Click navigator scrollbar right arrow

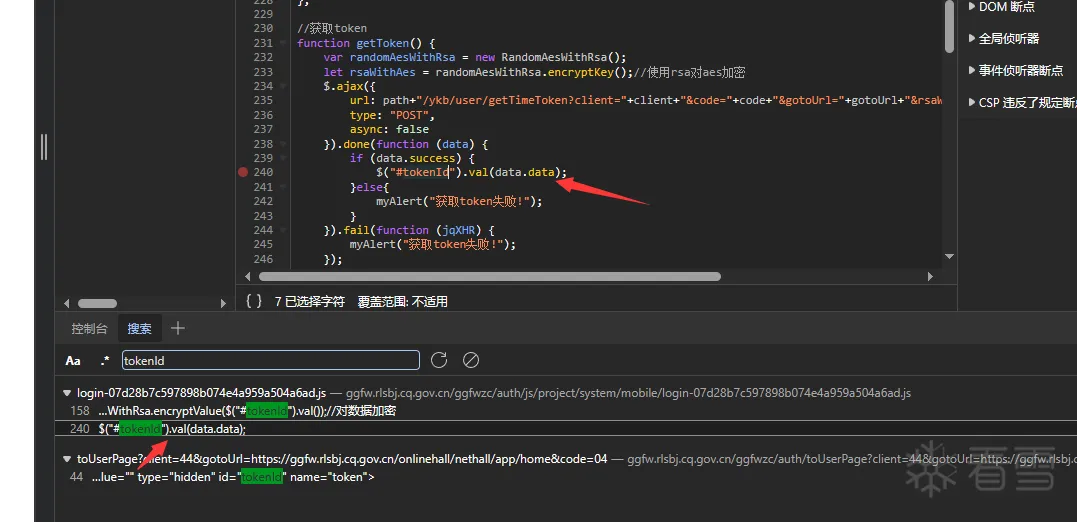223,303
